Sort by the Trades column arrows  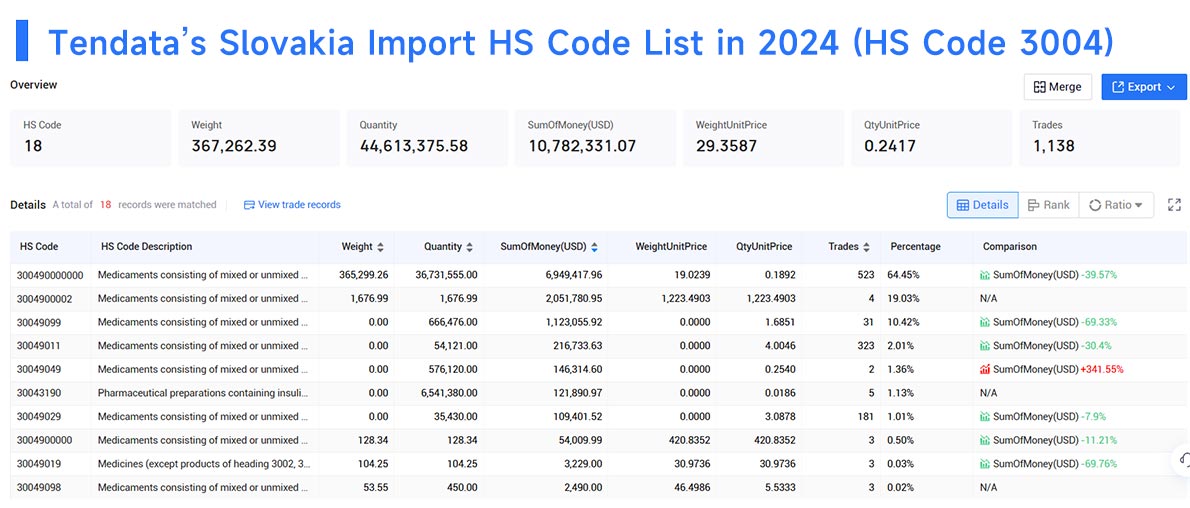867,247
